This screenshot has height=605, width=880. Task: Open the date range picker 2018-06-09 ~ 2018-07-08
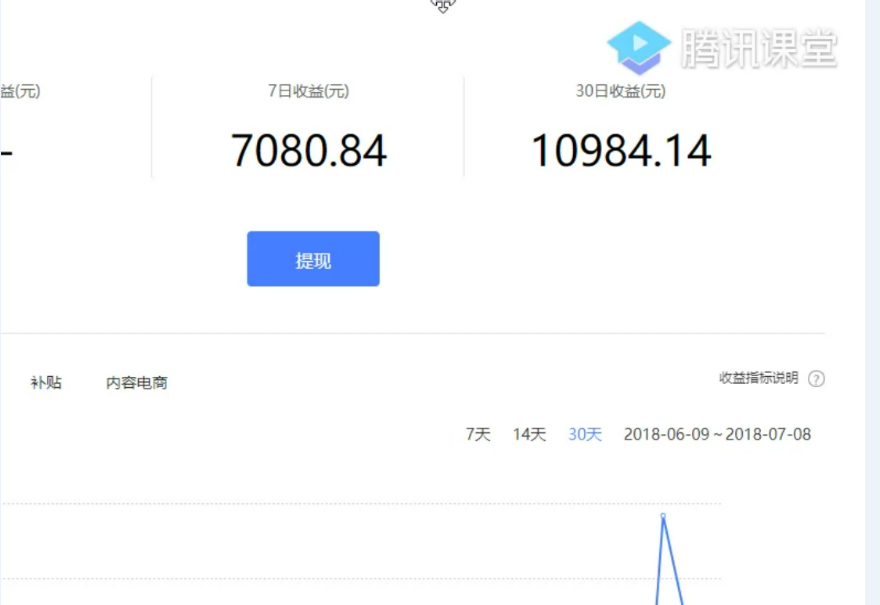click(x=717, y=434)
